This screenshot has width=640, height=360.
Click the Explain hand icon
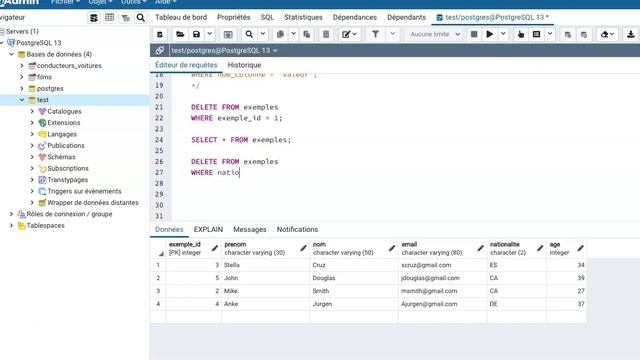[521, 34]
